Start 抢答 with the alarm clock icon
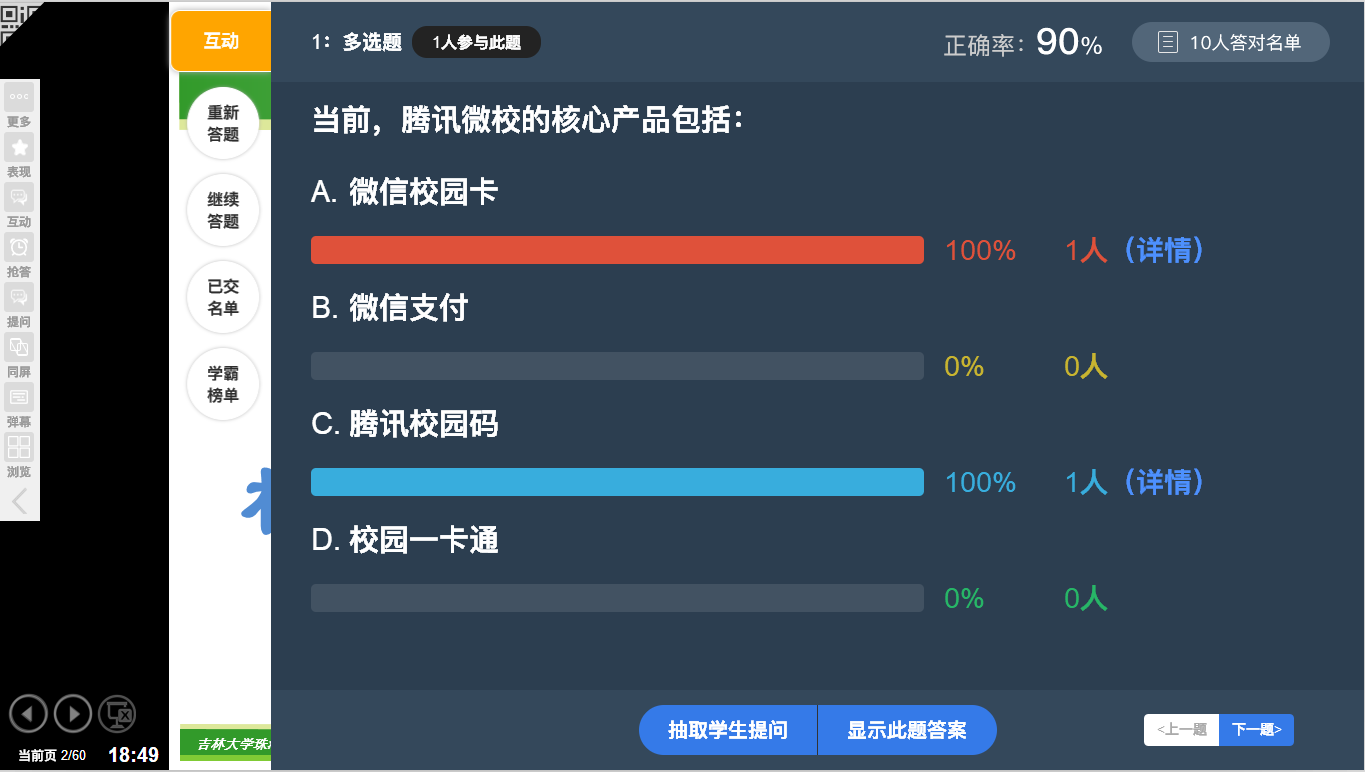This screenshot has width=1365, height=772. [x=19, y=247]
